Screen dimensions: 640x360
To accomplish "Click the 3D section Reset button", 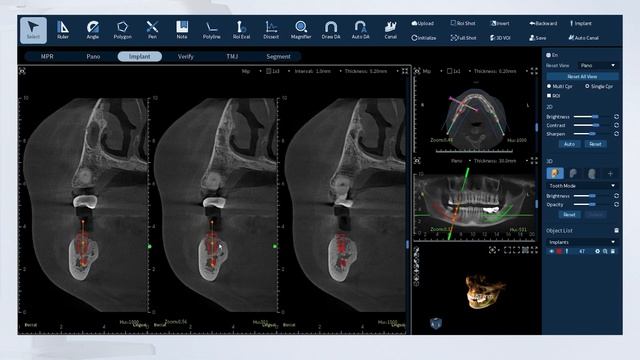I will [x=569, y=214].
